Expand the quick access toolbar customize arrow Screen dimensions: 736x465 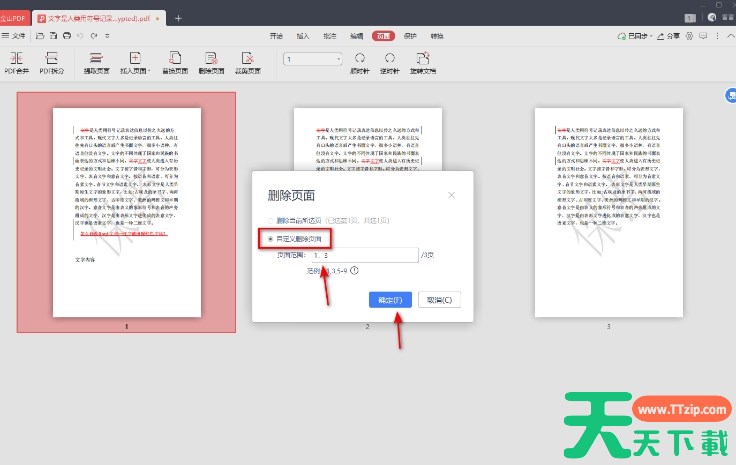click(x=107, y=36)
